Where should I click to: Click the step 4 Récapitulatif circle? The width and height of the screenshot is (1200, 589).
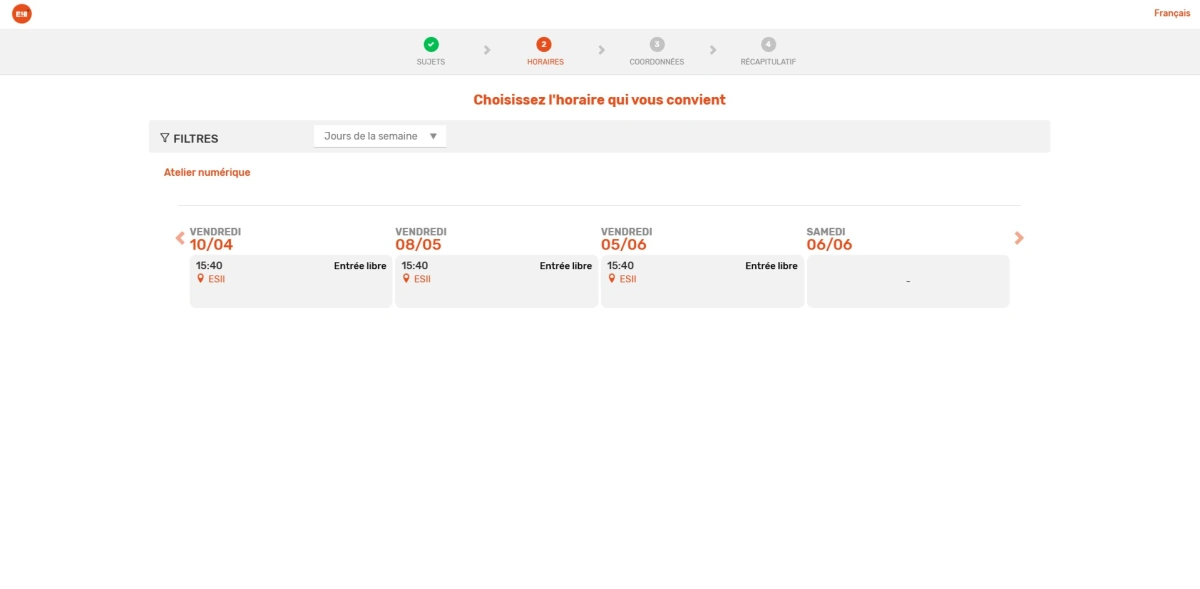coord(768,44)
